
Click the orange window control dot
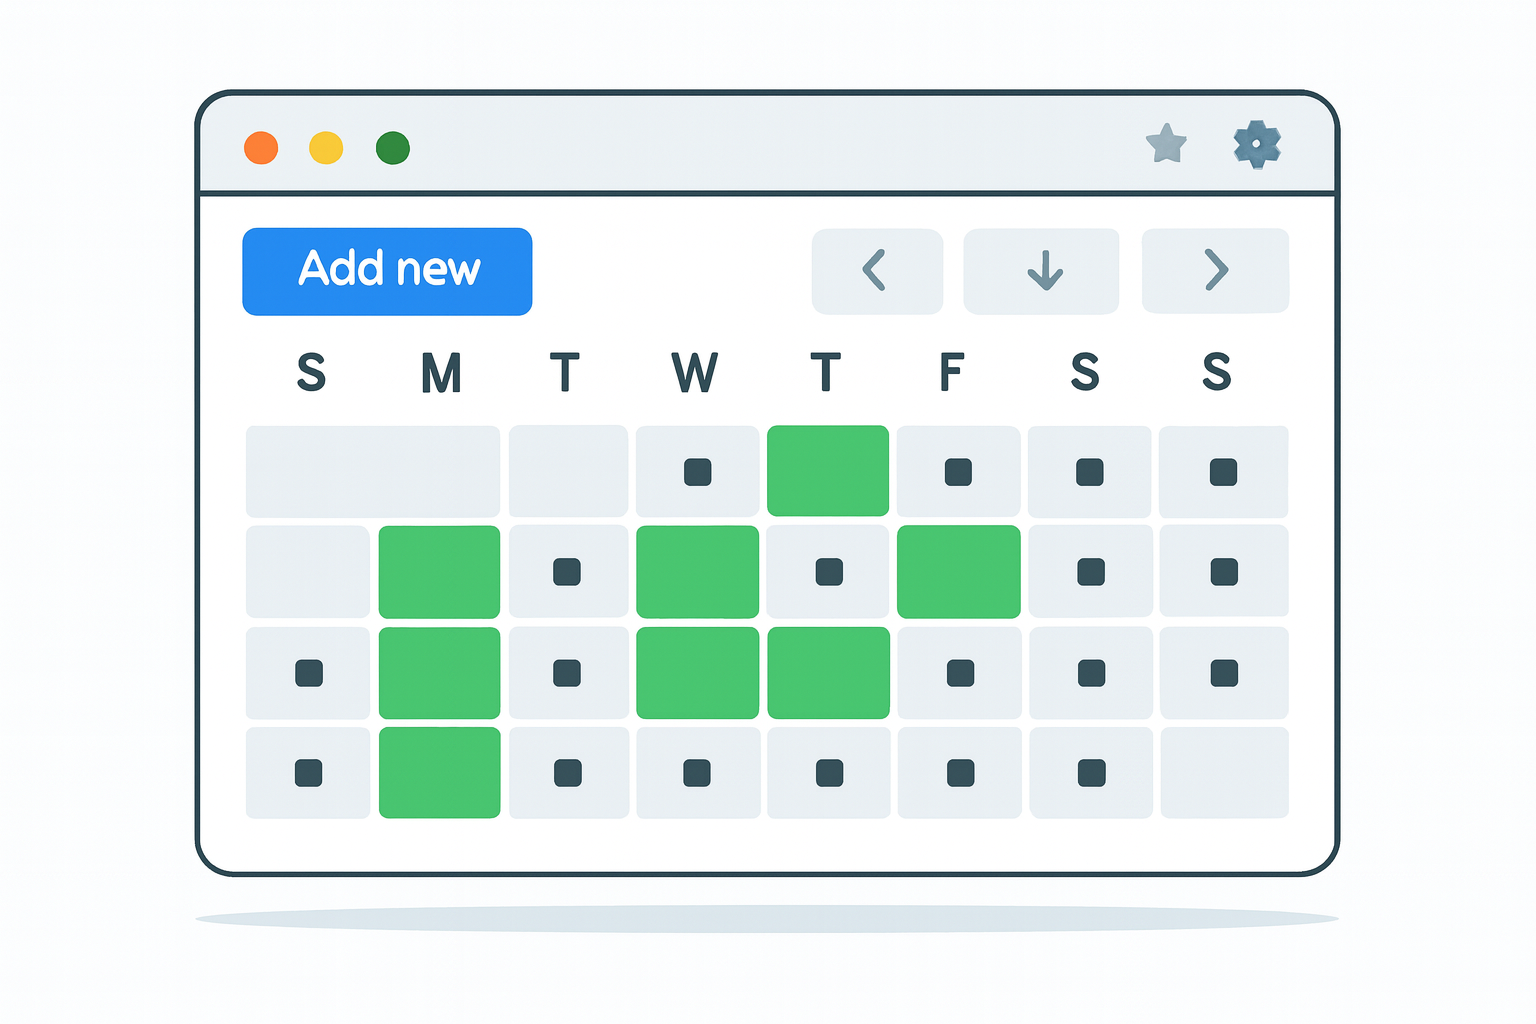261,148
